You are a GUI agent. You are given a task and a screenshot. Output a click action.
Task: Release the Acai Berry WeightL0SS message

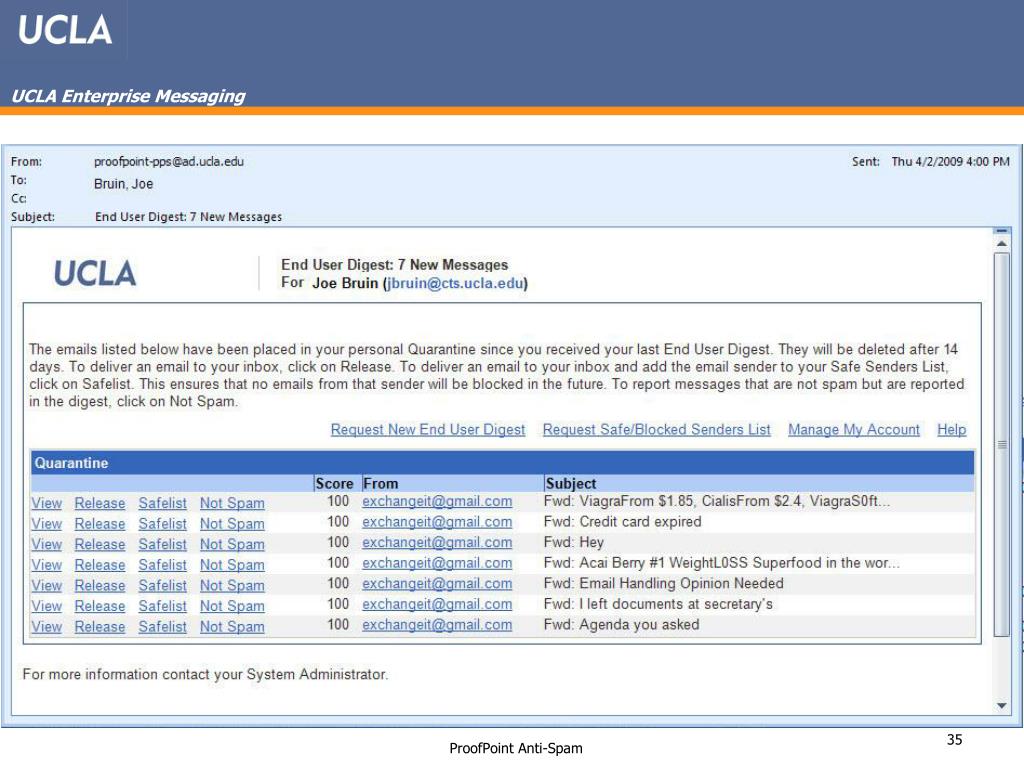tap(99, 565)
